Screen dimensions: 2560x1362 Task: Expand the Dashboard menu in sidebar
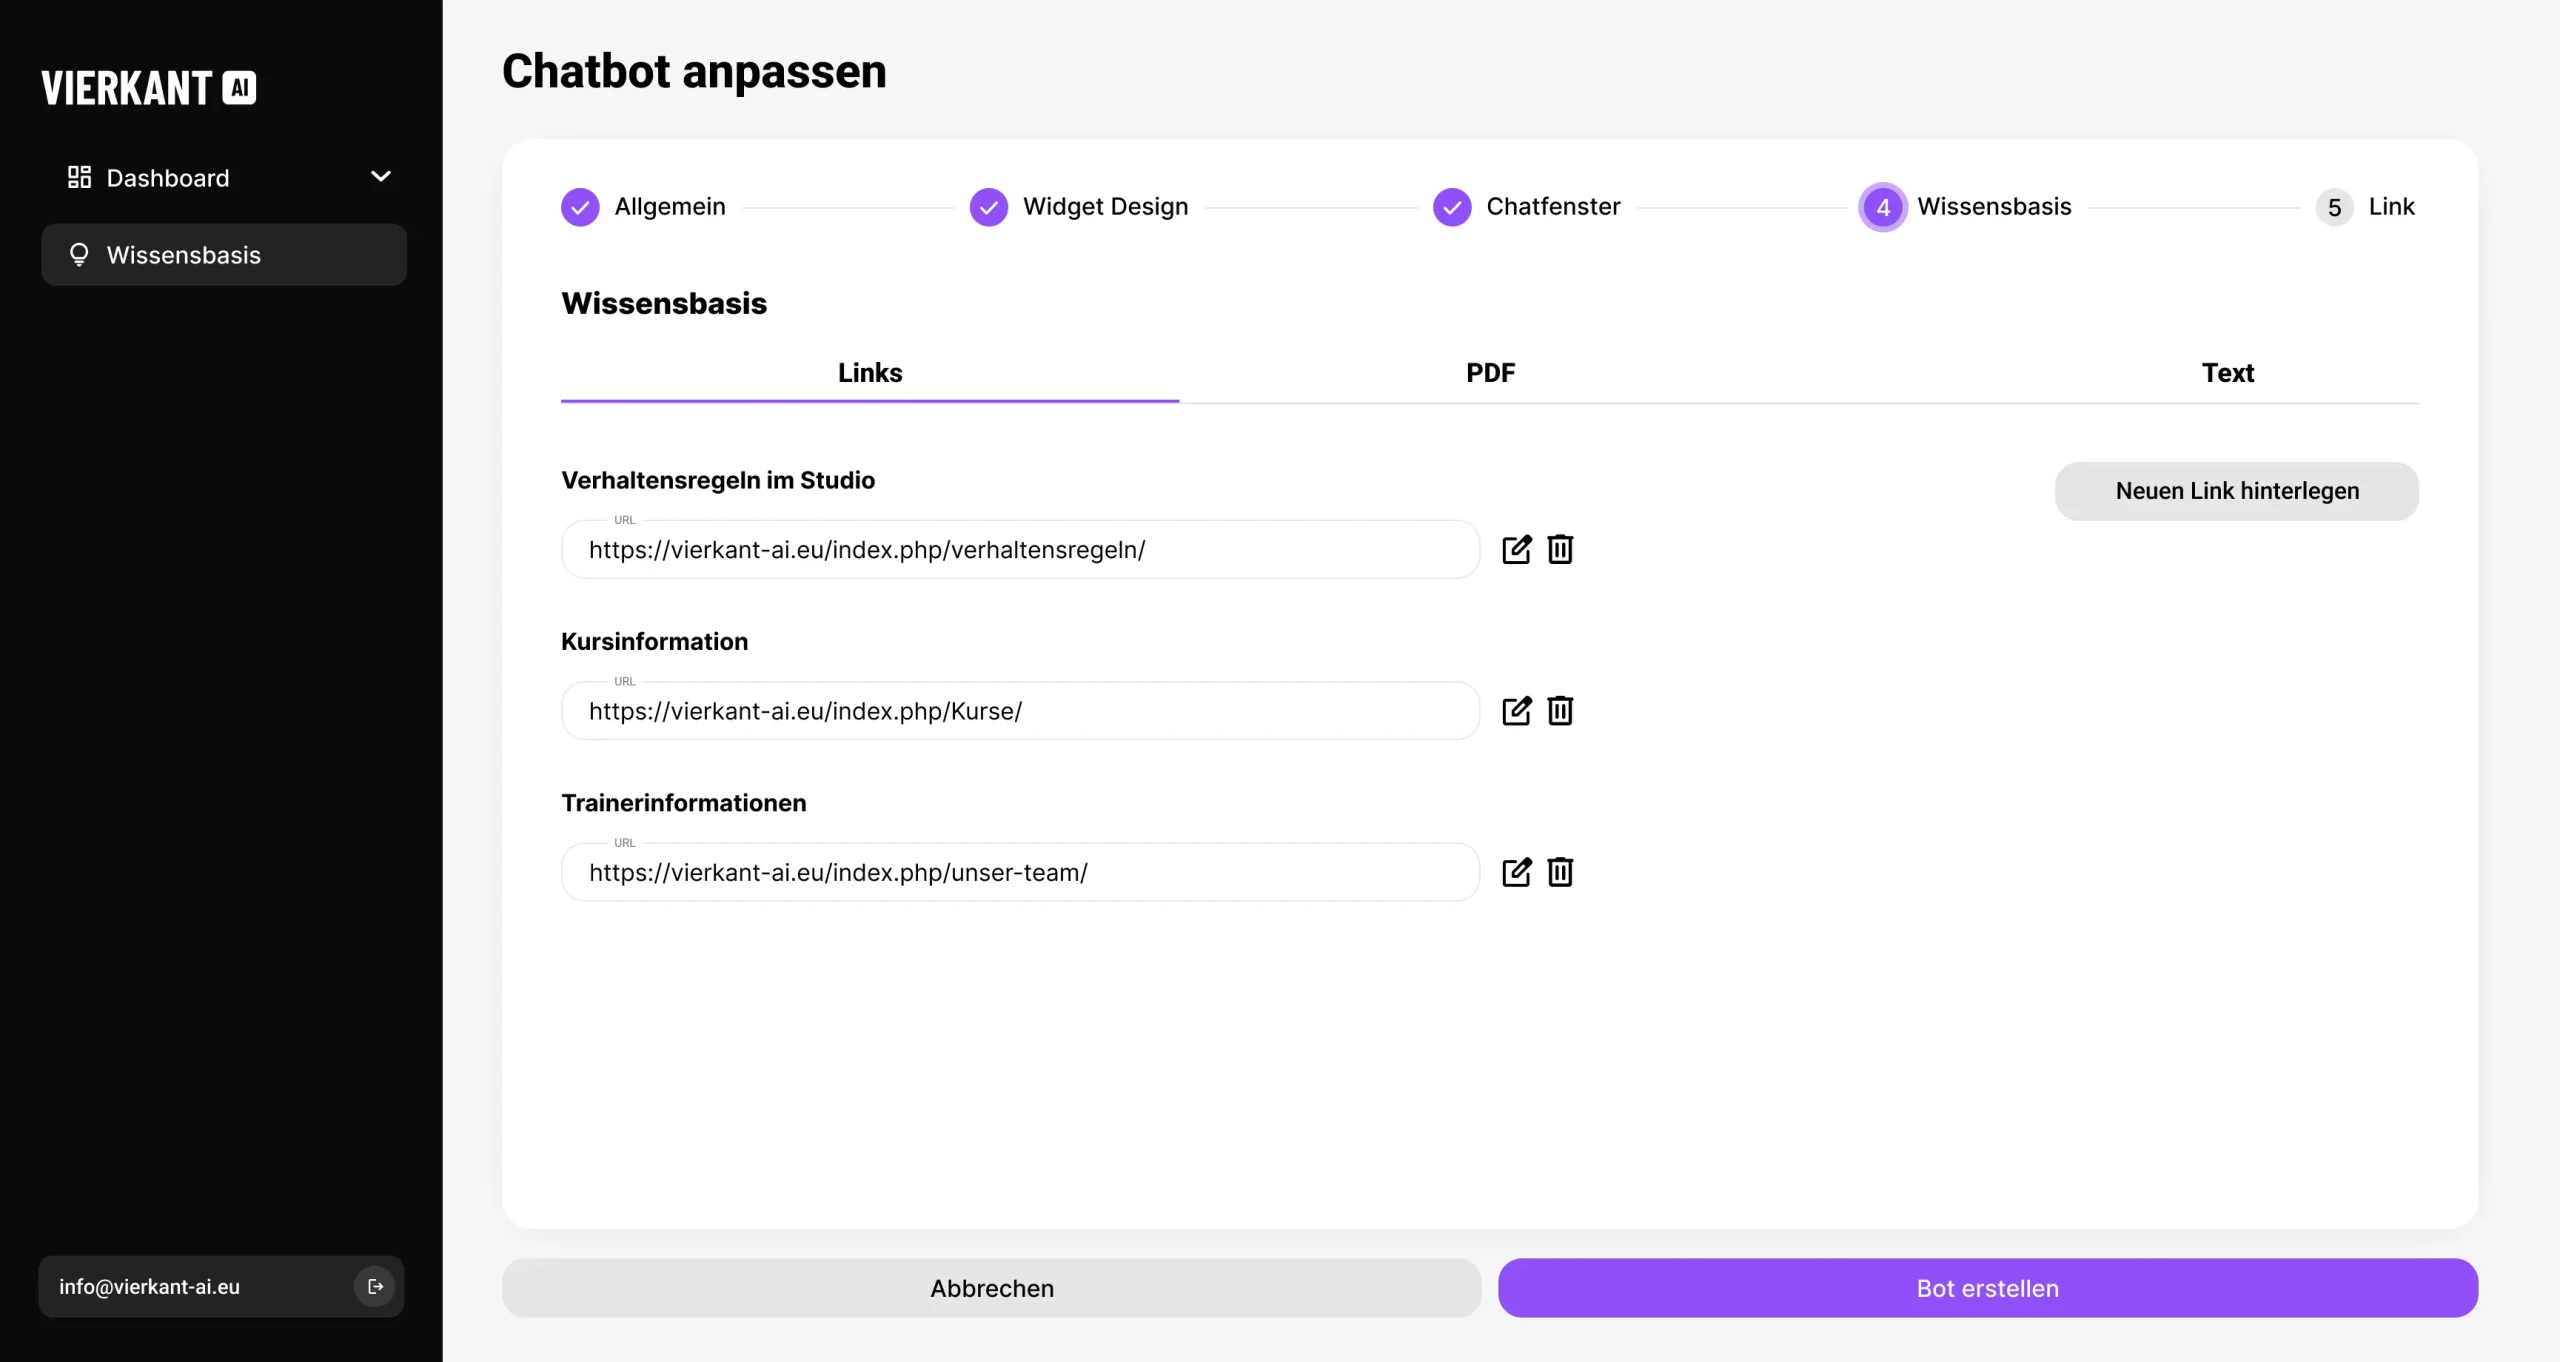click(x=381, y=176)
